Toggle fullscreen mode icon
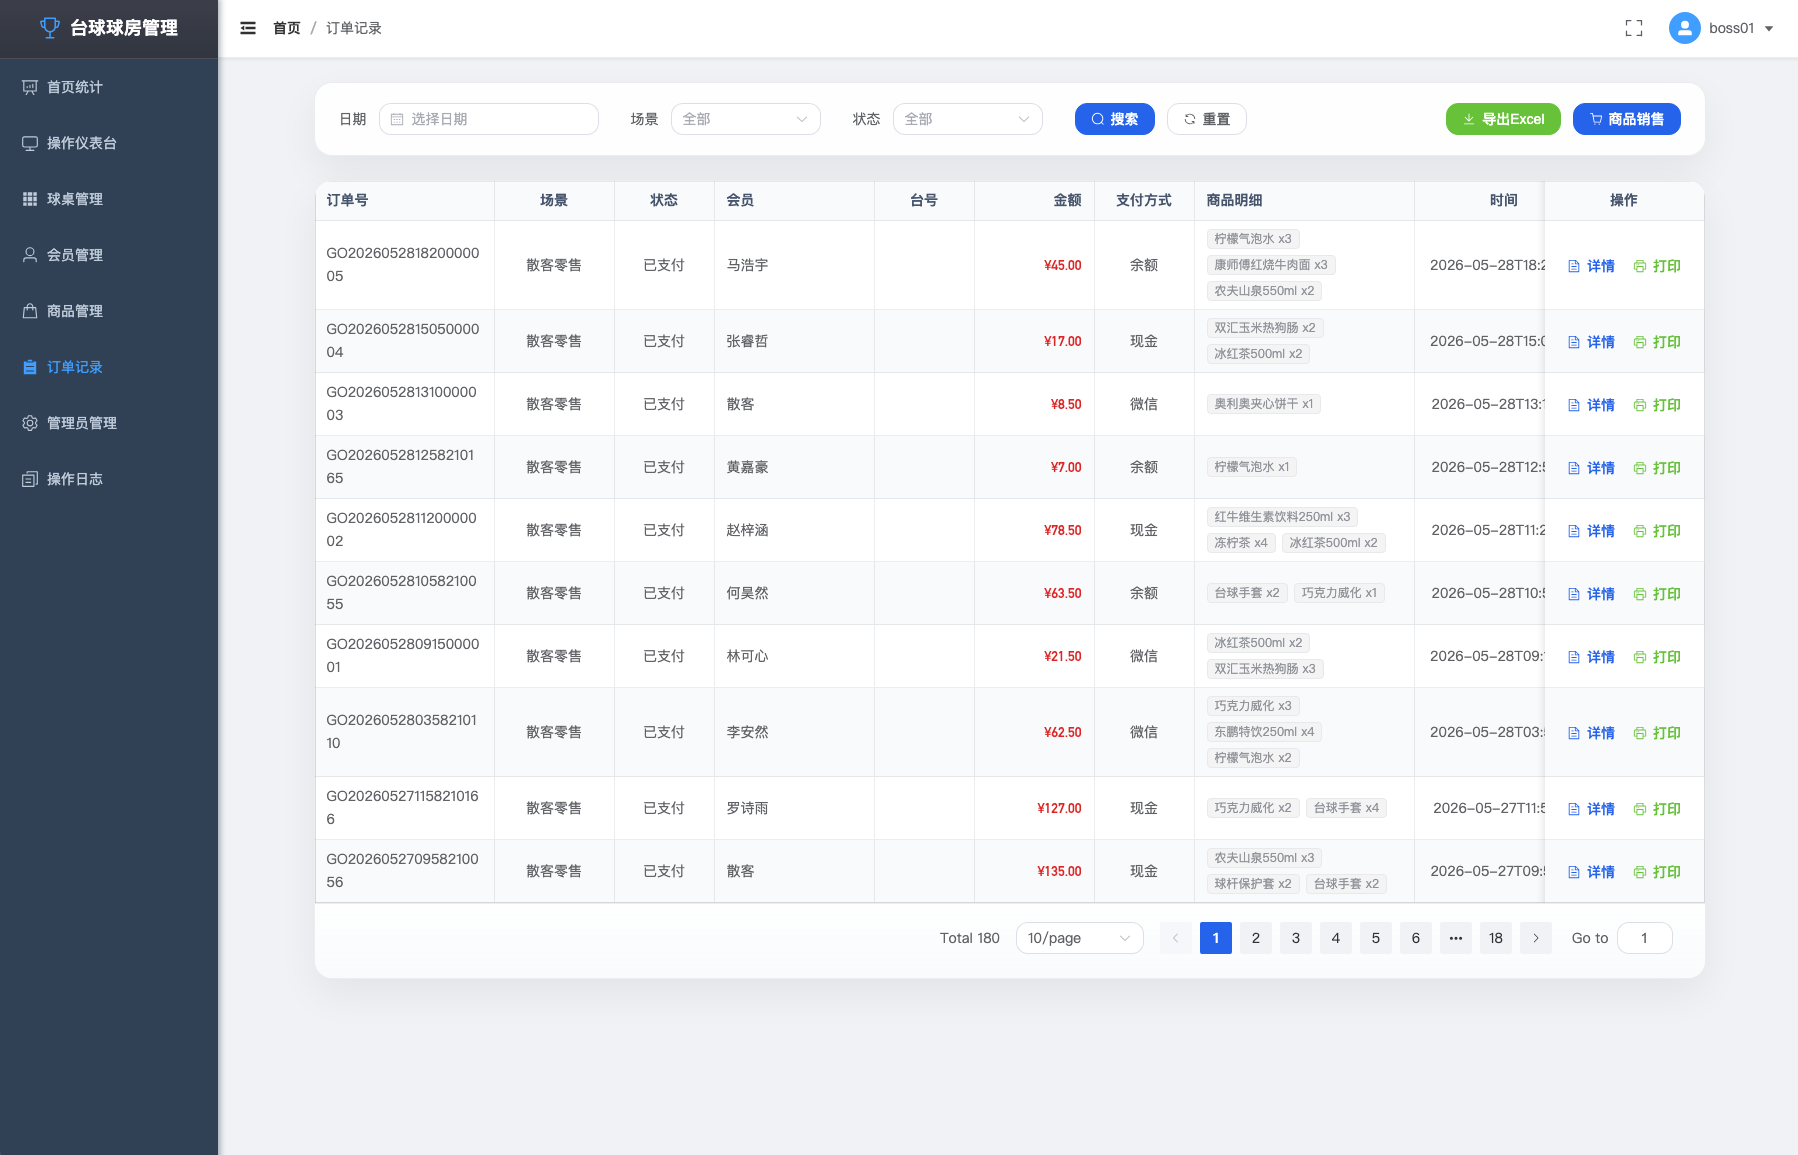The height and width of the screenshot is (1155, 1798). 1634,28
